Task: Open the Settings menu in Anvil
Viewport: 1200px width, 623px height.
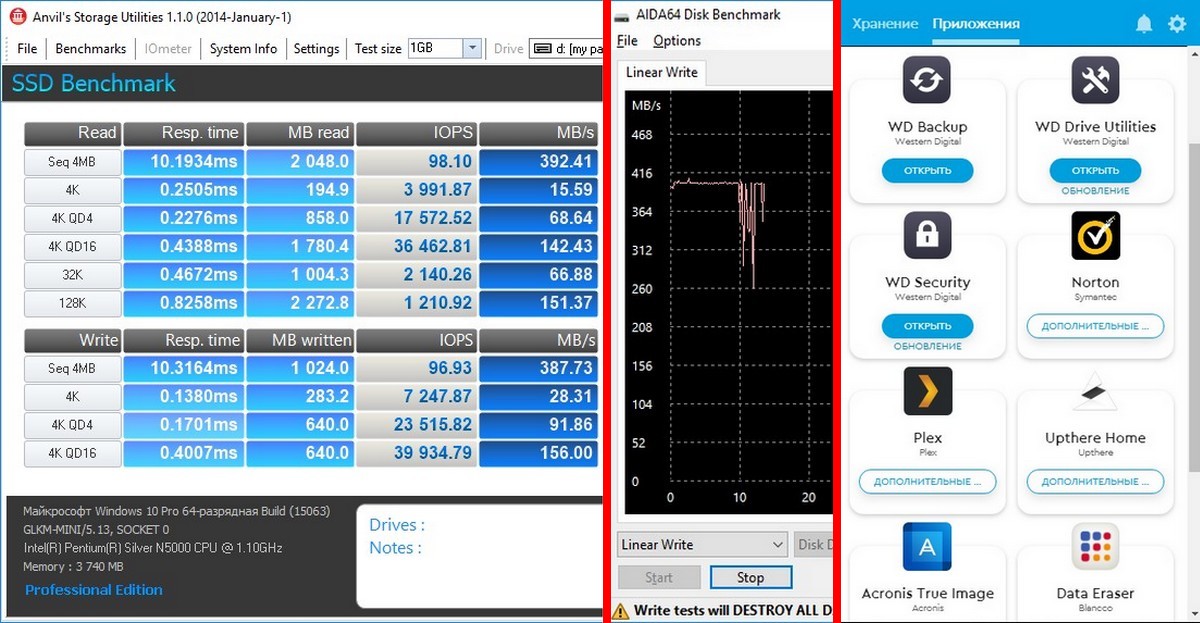Action: [x=317, y=48]
